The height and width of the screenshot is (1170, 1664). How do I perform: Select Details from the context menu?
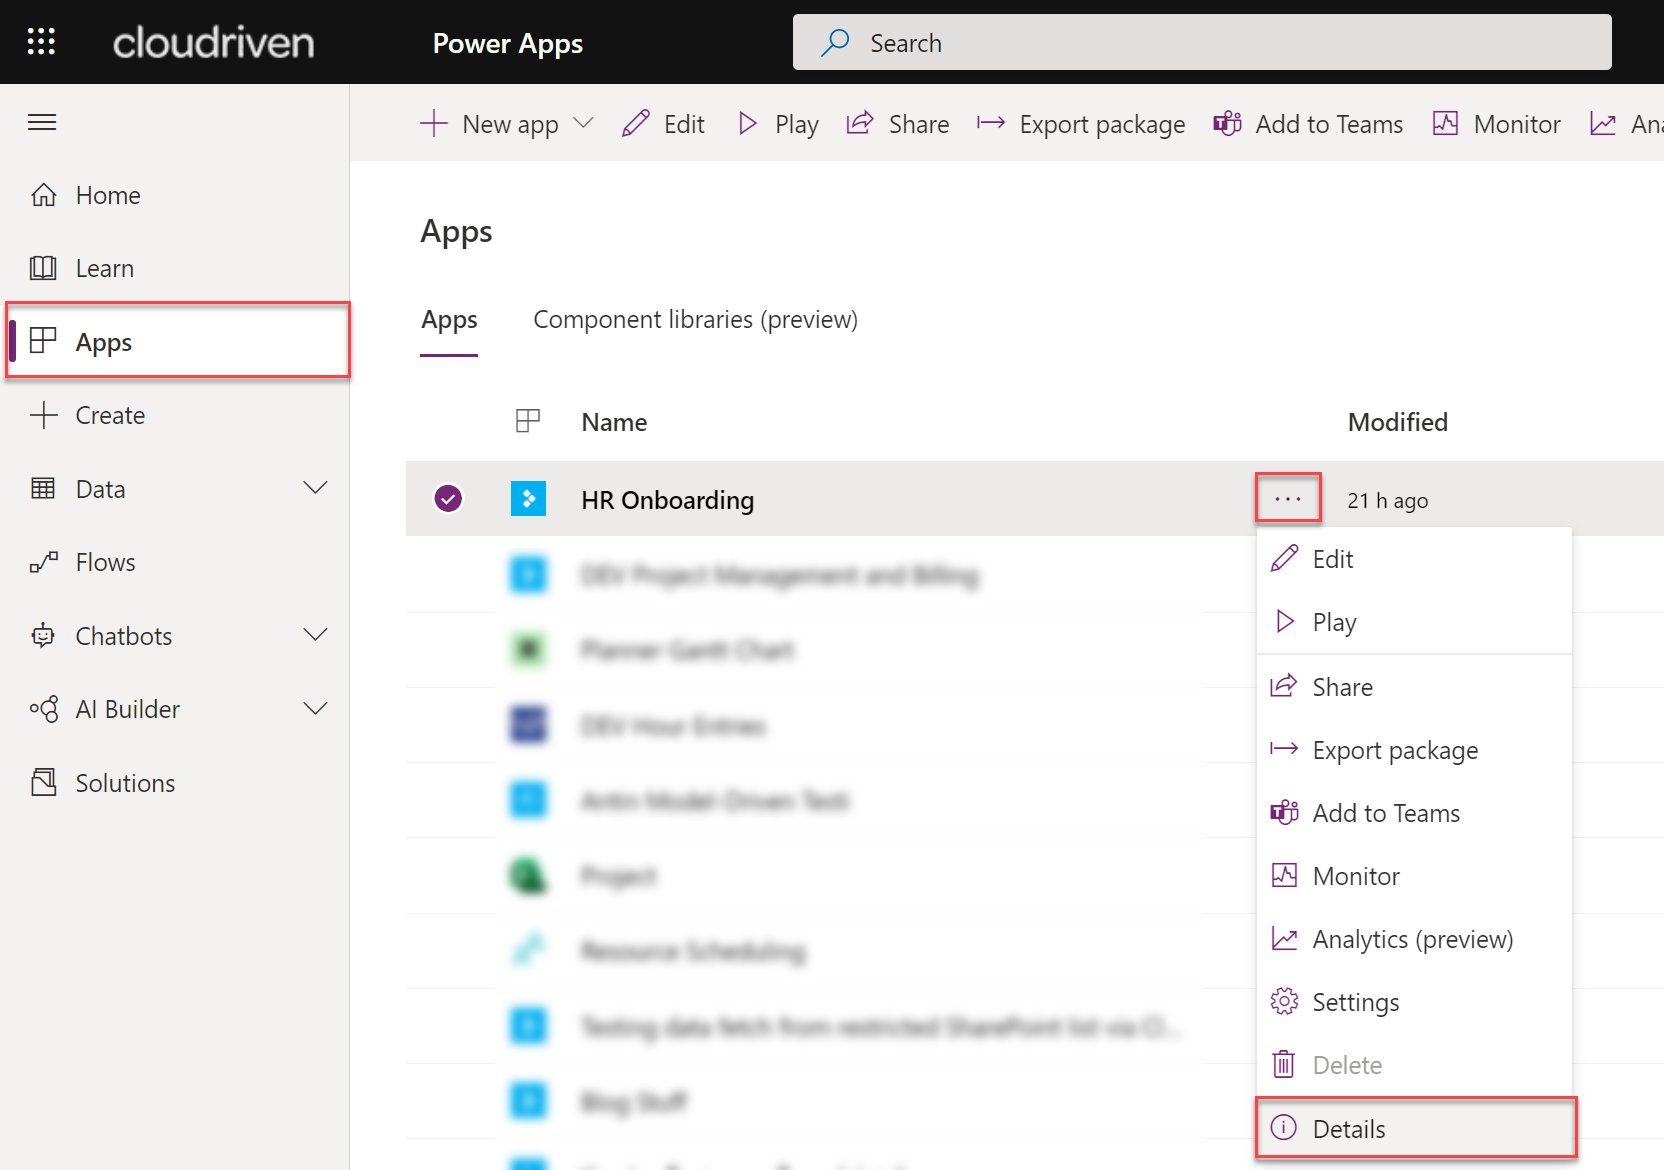click(x=1348, y=1129)
